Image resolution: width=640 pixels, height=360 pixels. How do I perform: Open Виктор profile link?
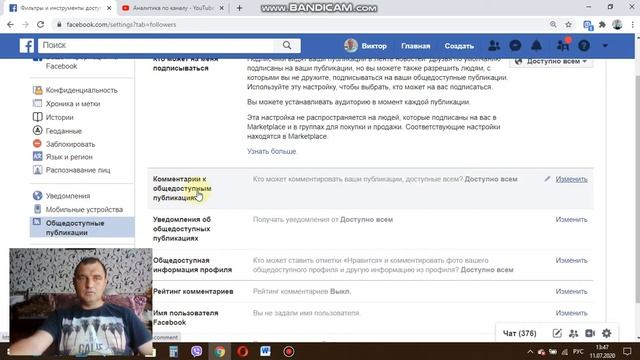pyautogui.click(x=365, y=46)
